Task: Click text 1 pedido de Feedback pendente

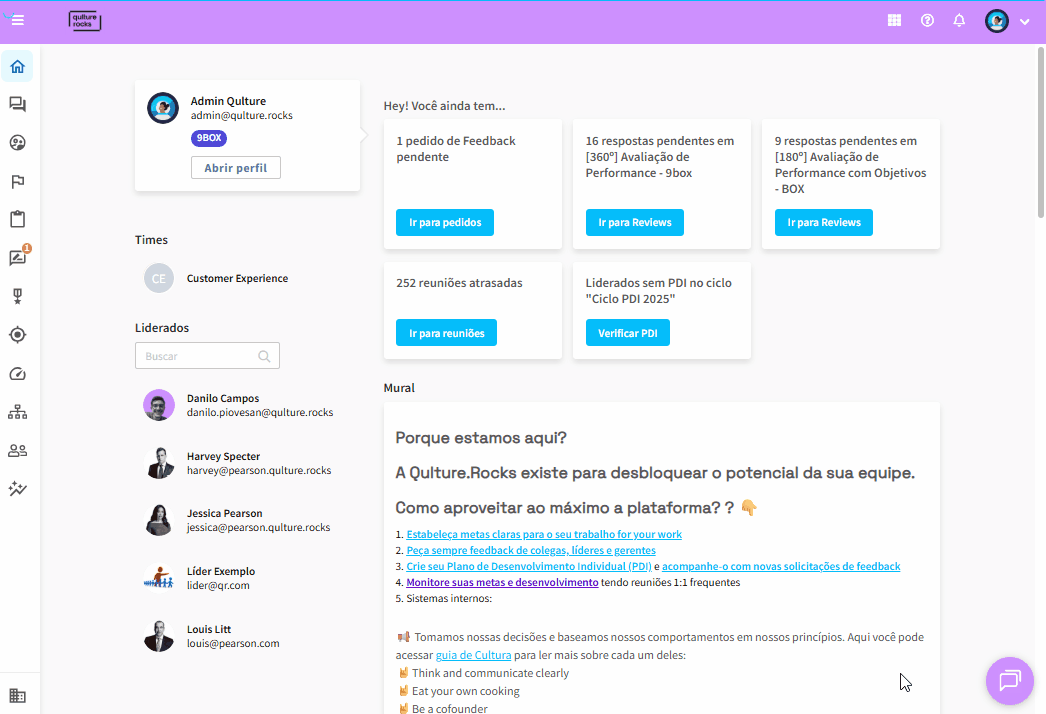Action: pyautogui.click(x=456, y=149)
